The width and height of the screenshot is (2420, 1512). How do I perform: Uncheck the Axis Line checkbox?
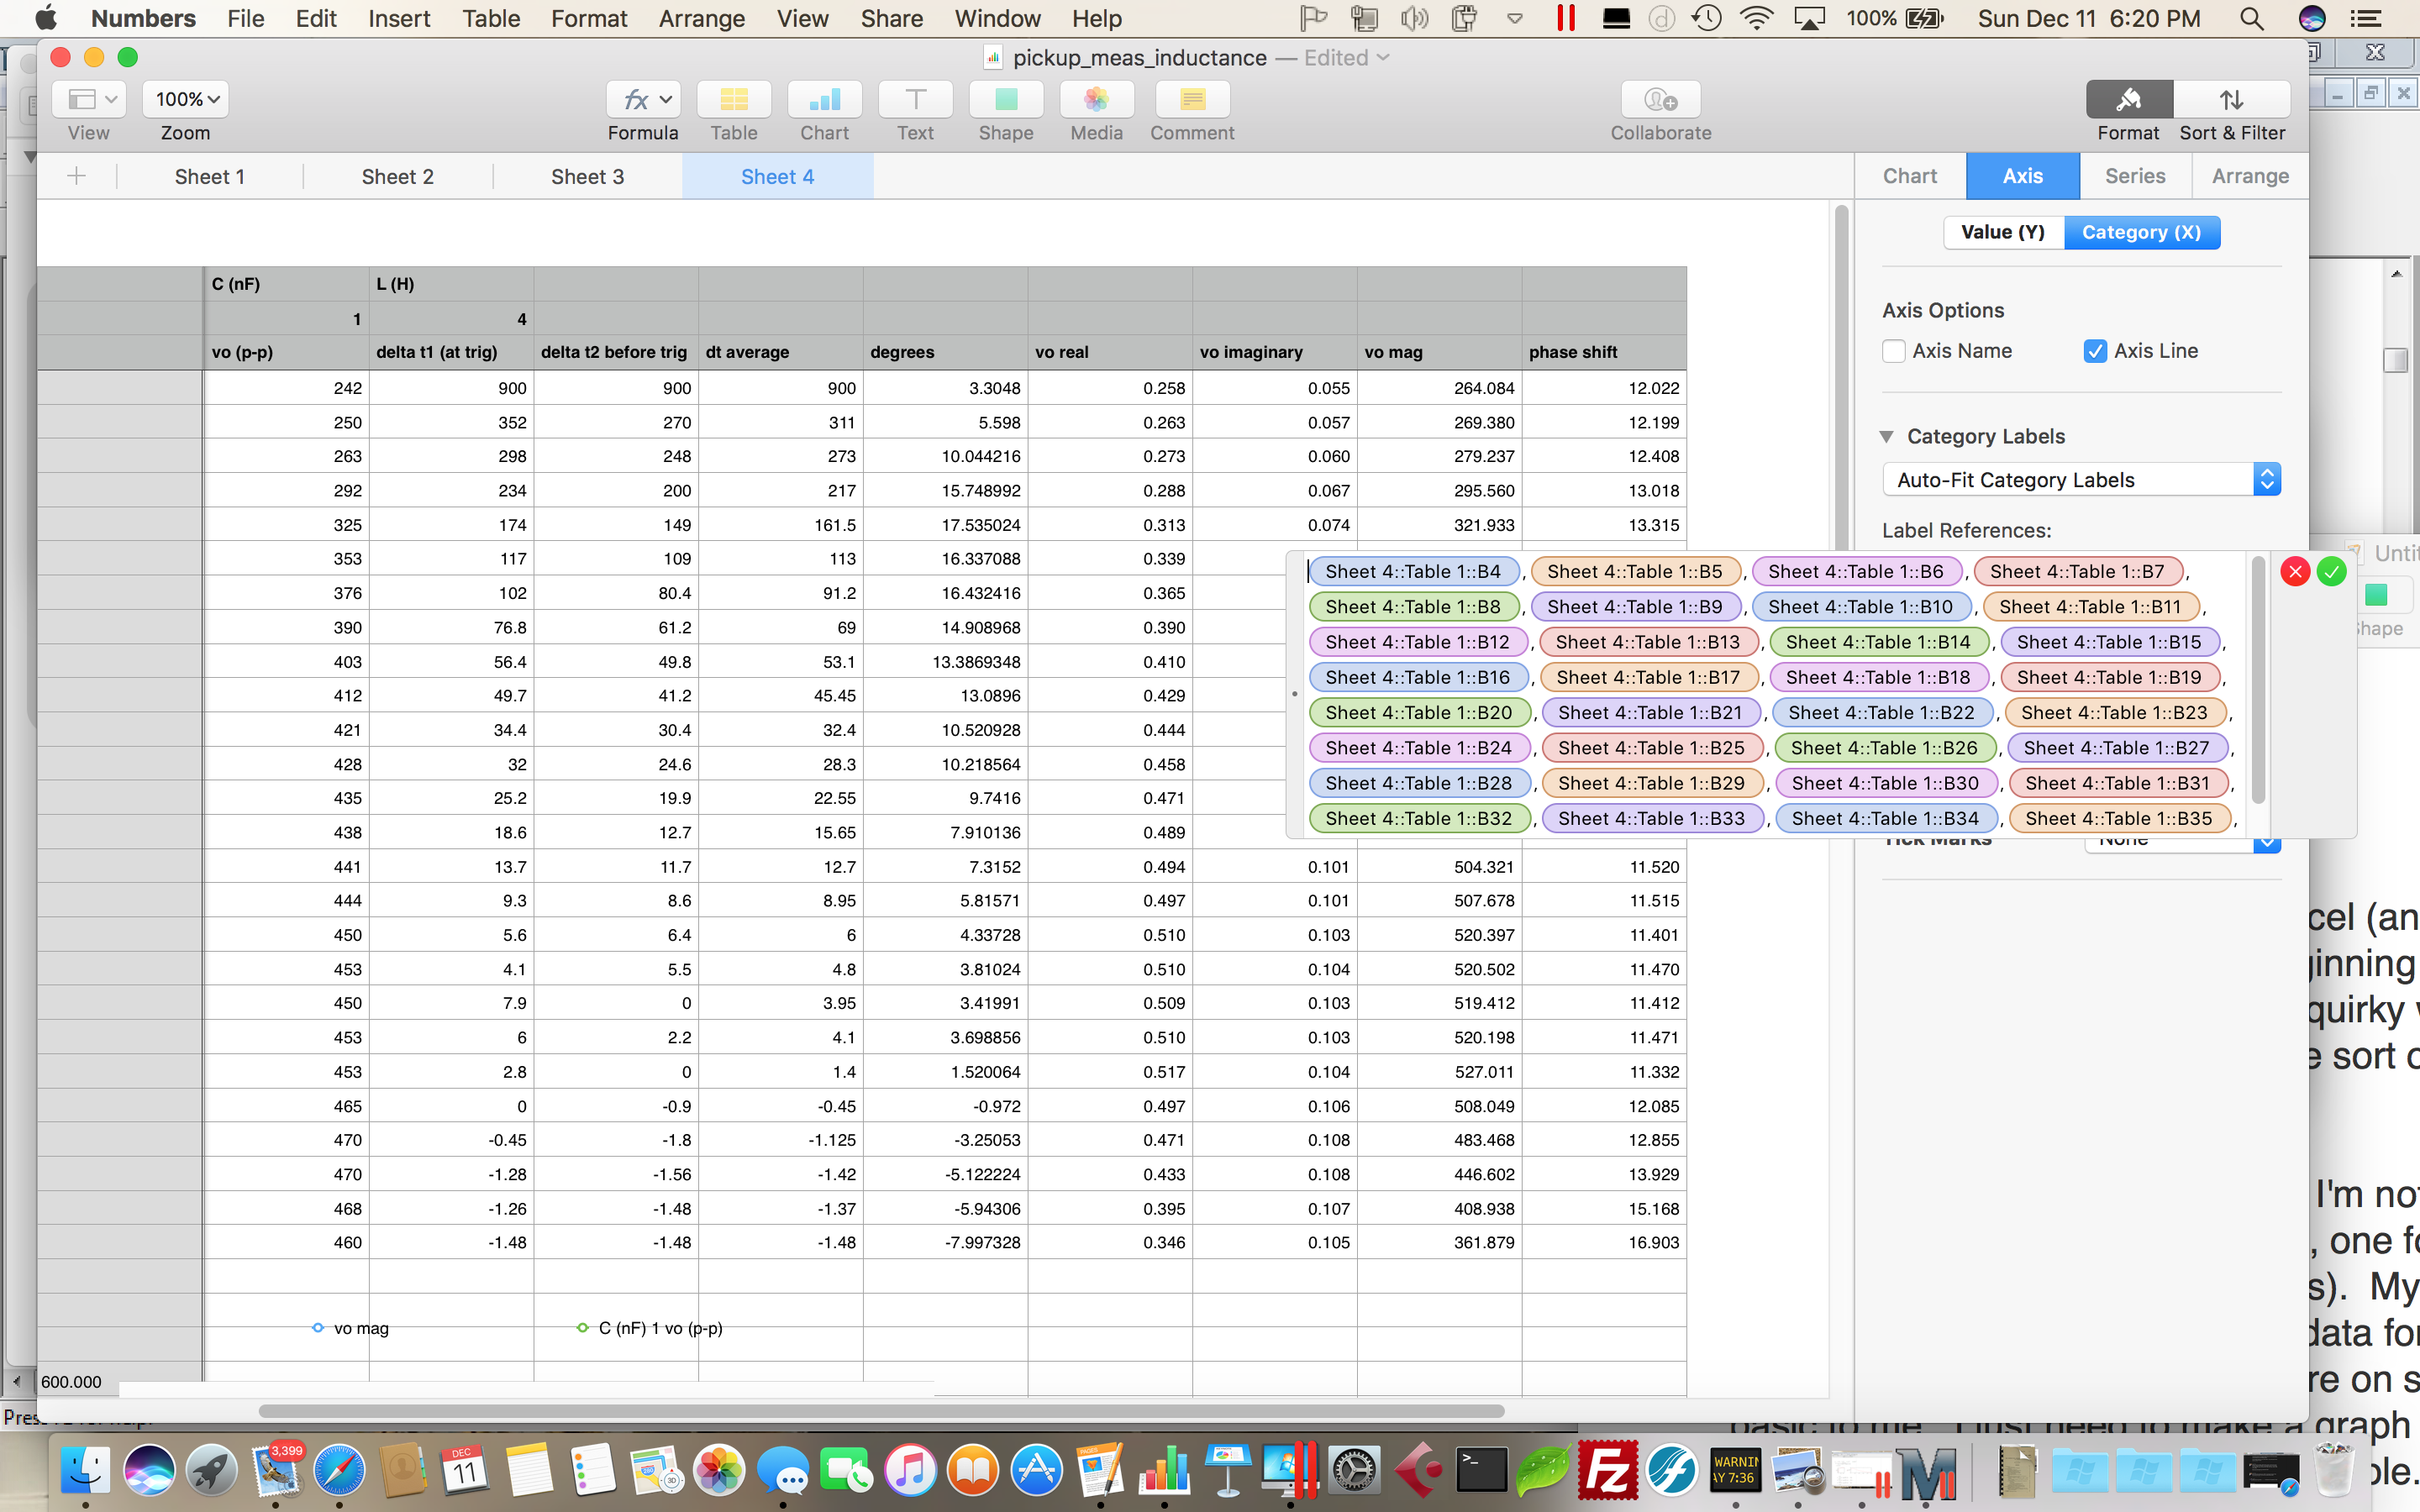click(x=2095, y=351)
